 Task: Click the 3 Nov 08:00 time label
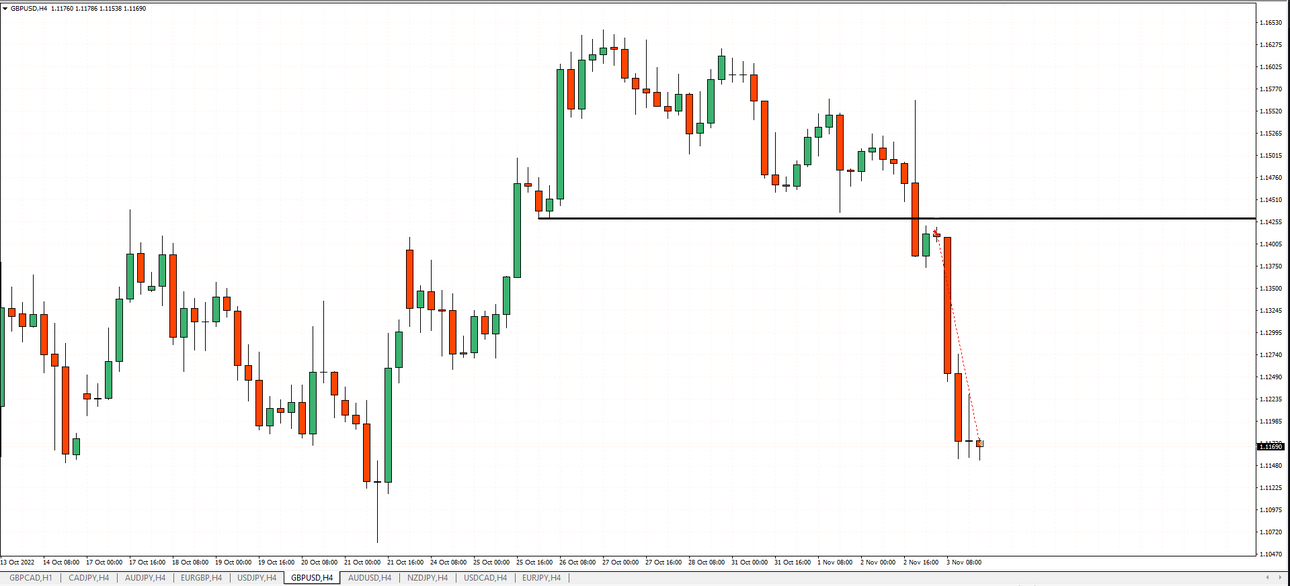[964, 562]
